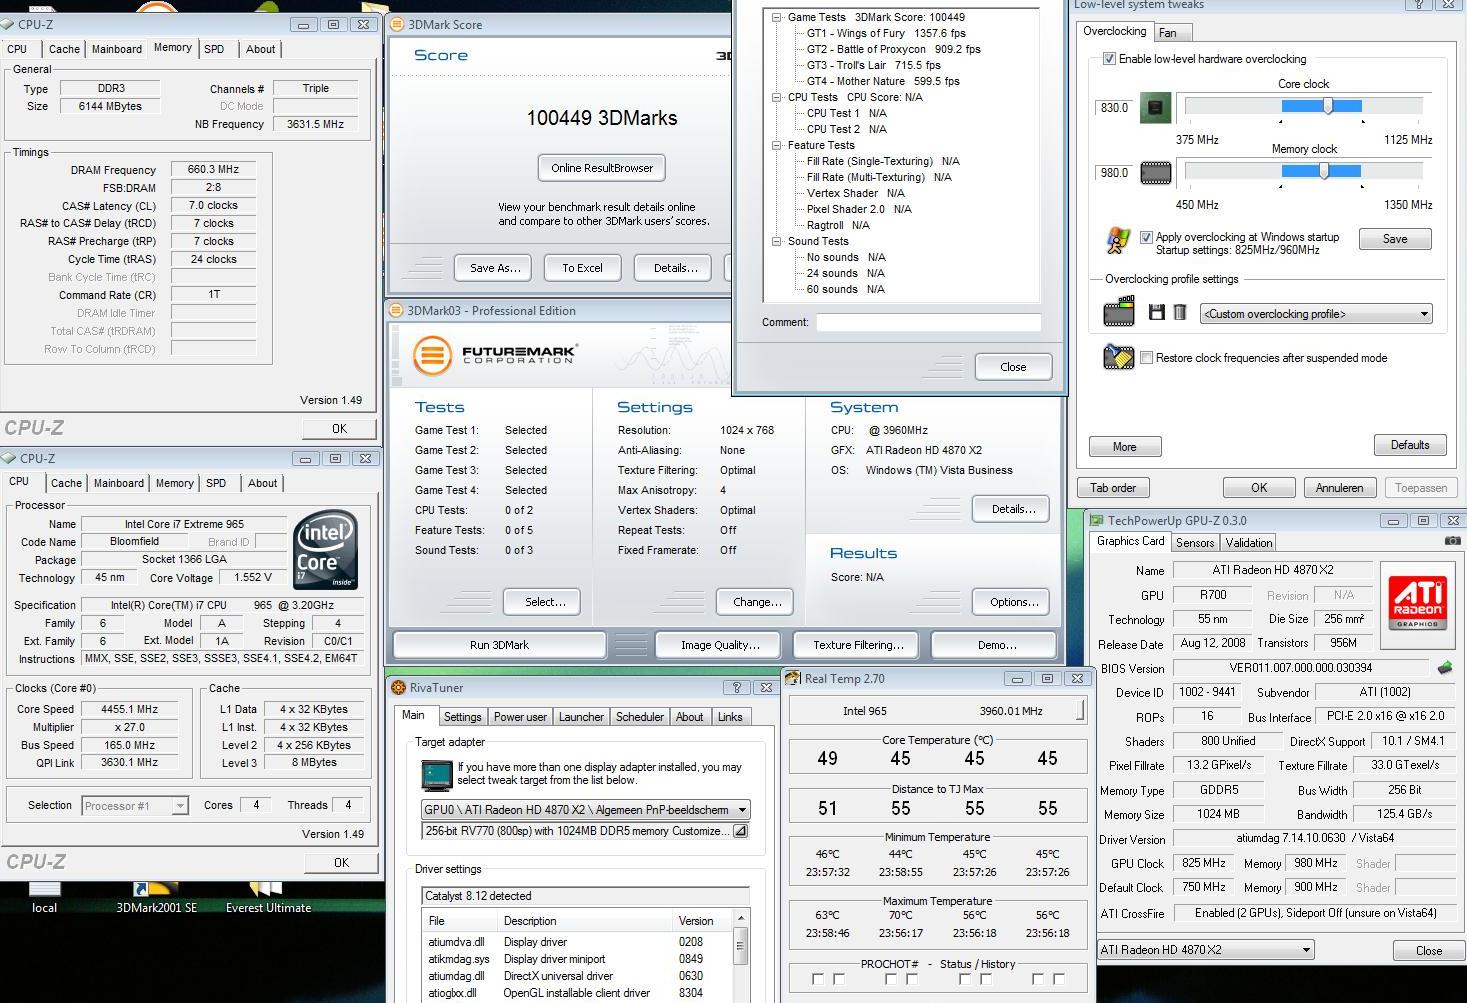Delete overclocking profile with trash icon
The image size is (1467, 1003).
tap(1180, 313)
